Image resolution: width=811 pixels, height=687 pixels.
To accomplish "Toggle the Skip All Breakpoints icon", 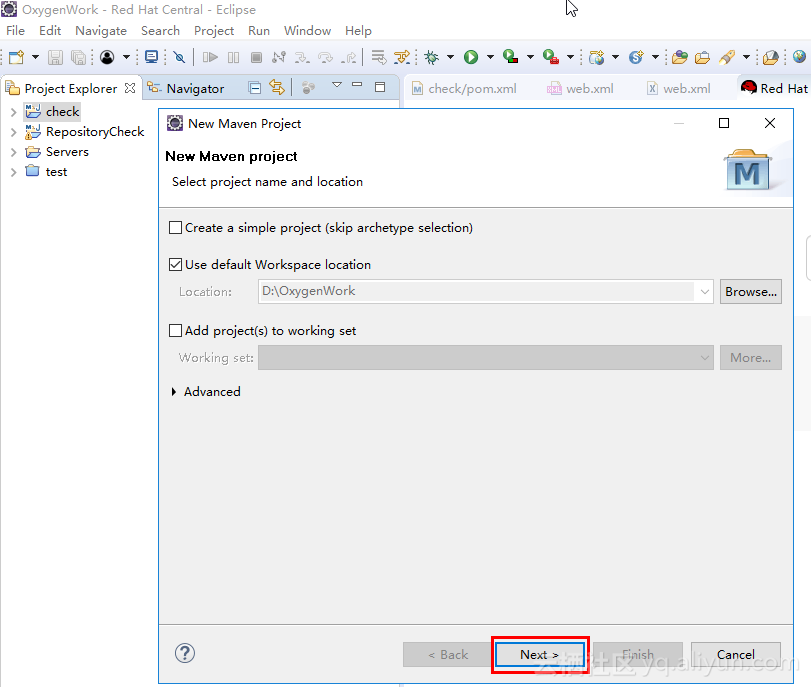I will click(x=179, y=57).
